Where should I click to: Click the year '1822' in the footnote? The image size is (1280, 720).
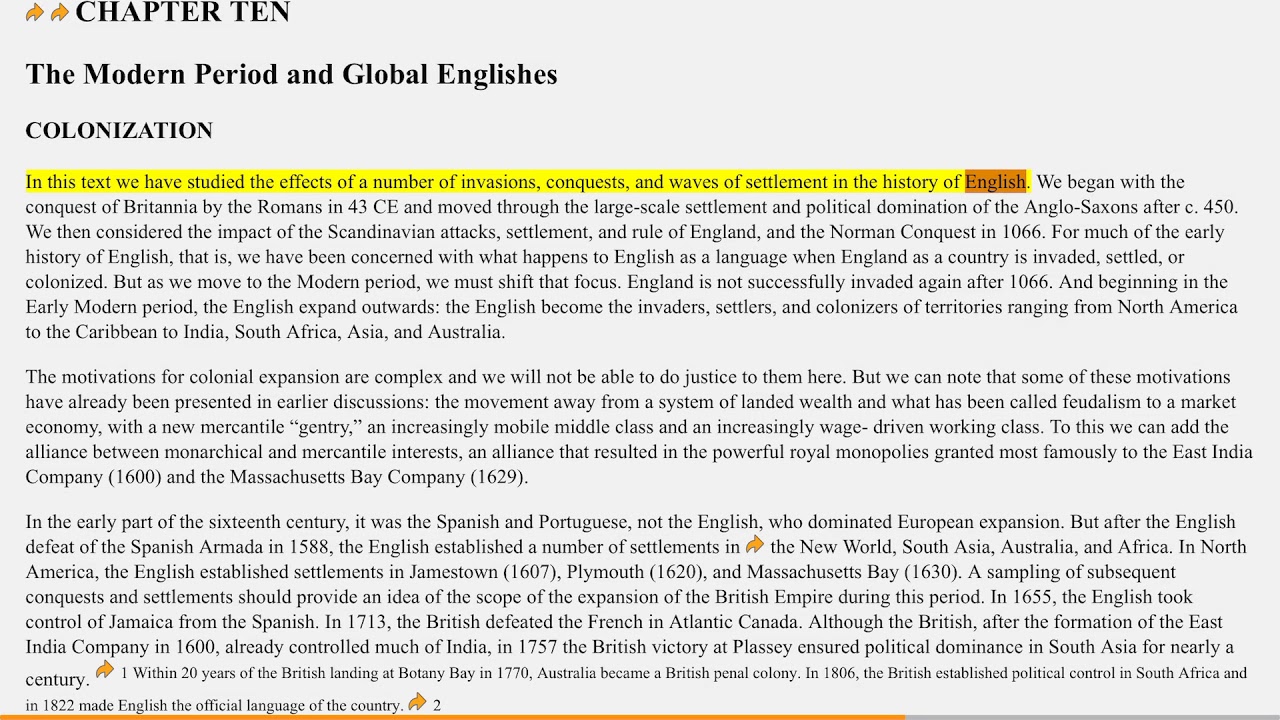[x=59, y=705]
